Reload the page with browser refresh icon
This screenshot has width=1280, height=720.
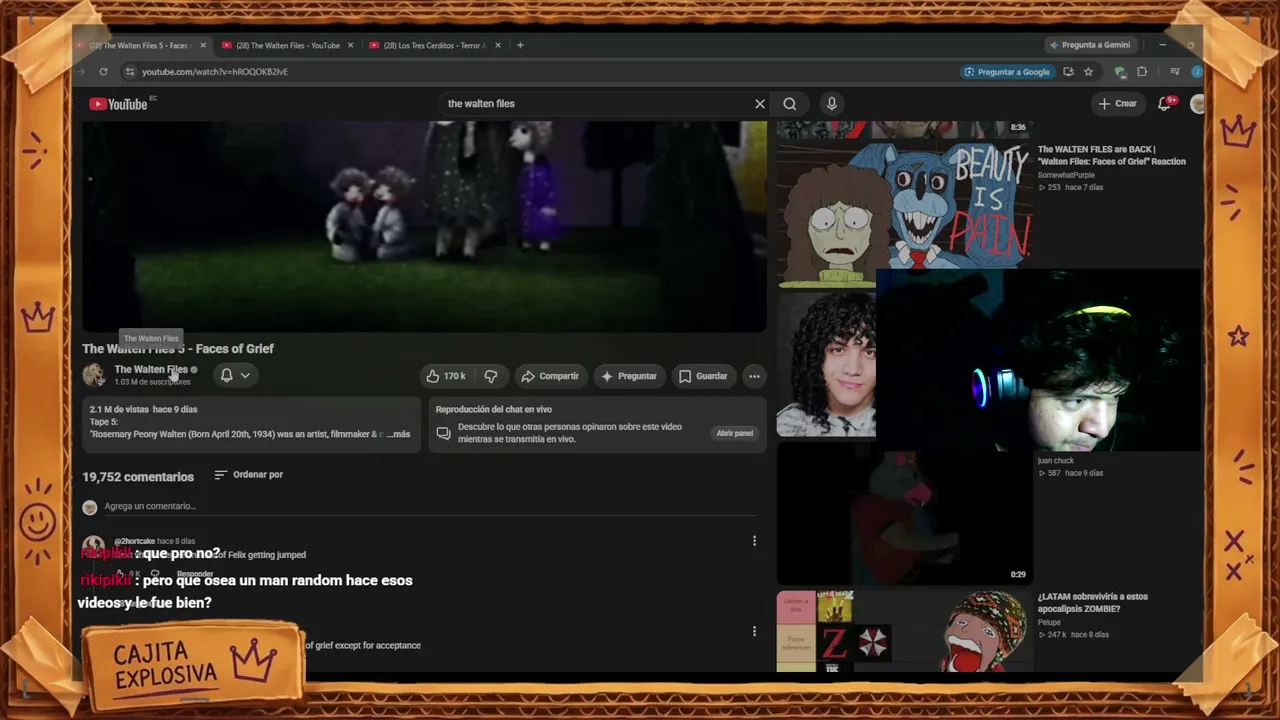pos(103,72)
